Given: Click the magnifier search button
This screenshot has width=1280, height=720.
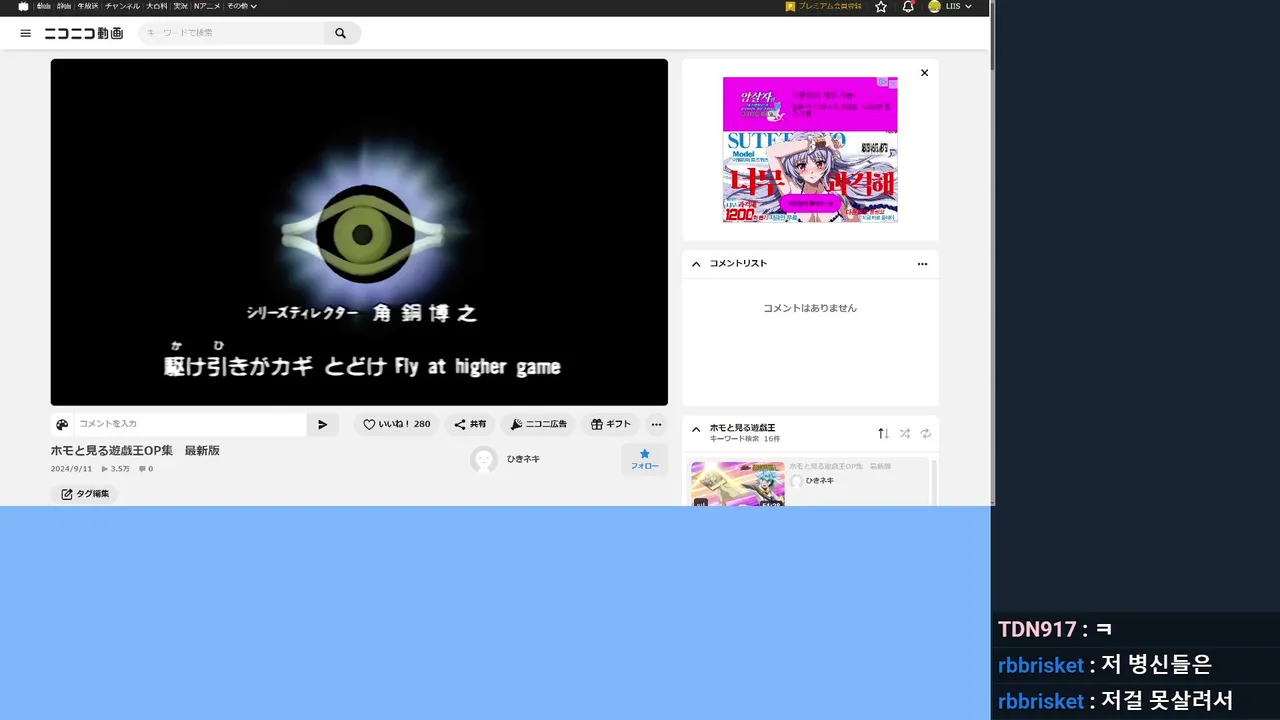Looking at the screenshot, I should point(341,33).
